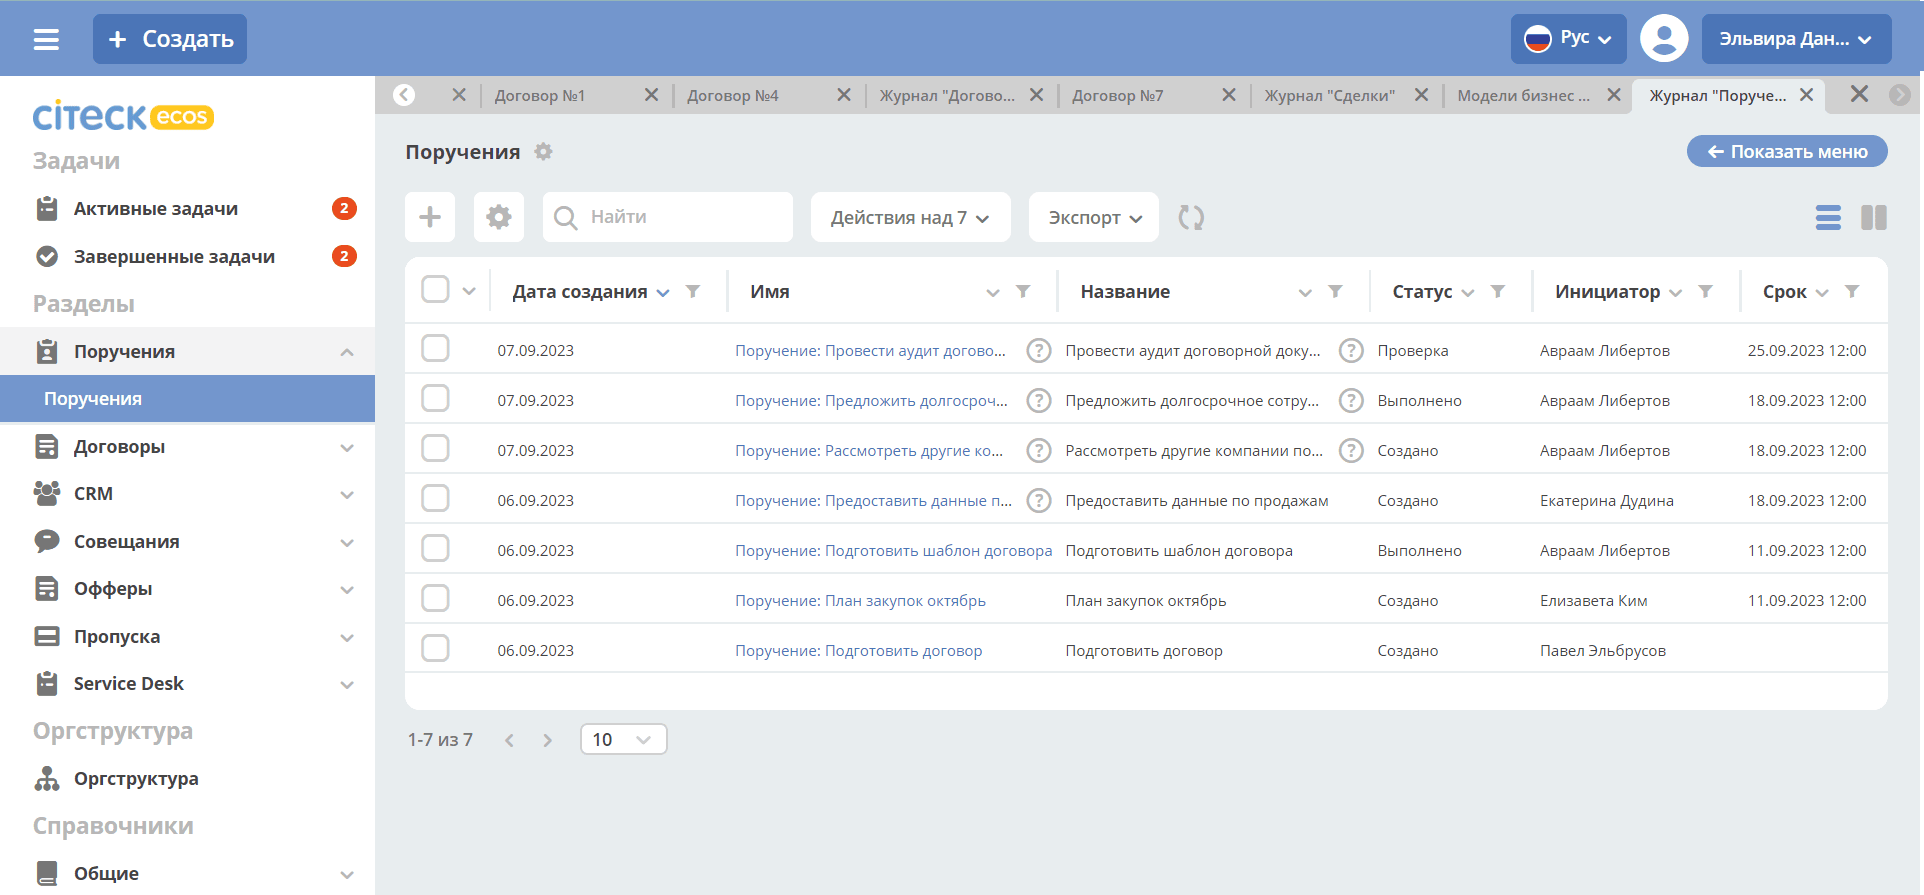Show help for Поручение: Провести аудит name
Image resolution: width=1924 pixels, height=895 pixels.
[1039, 350]
